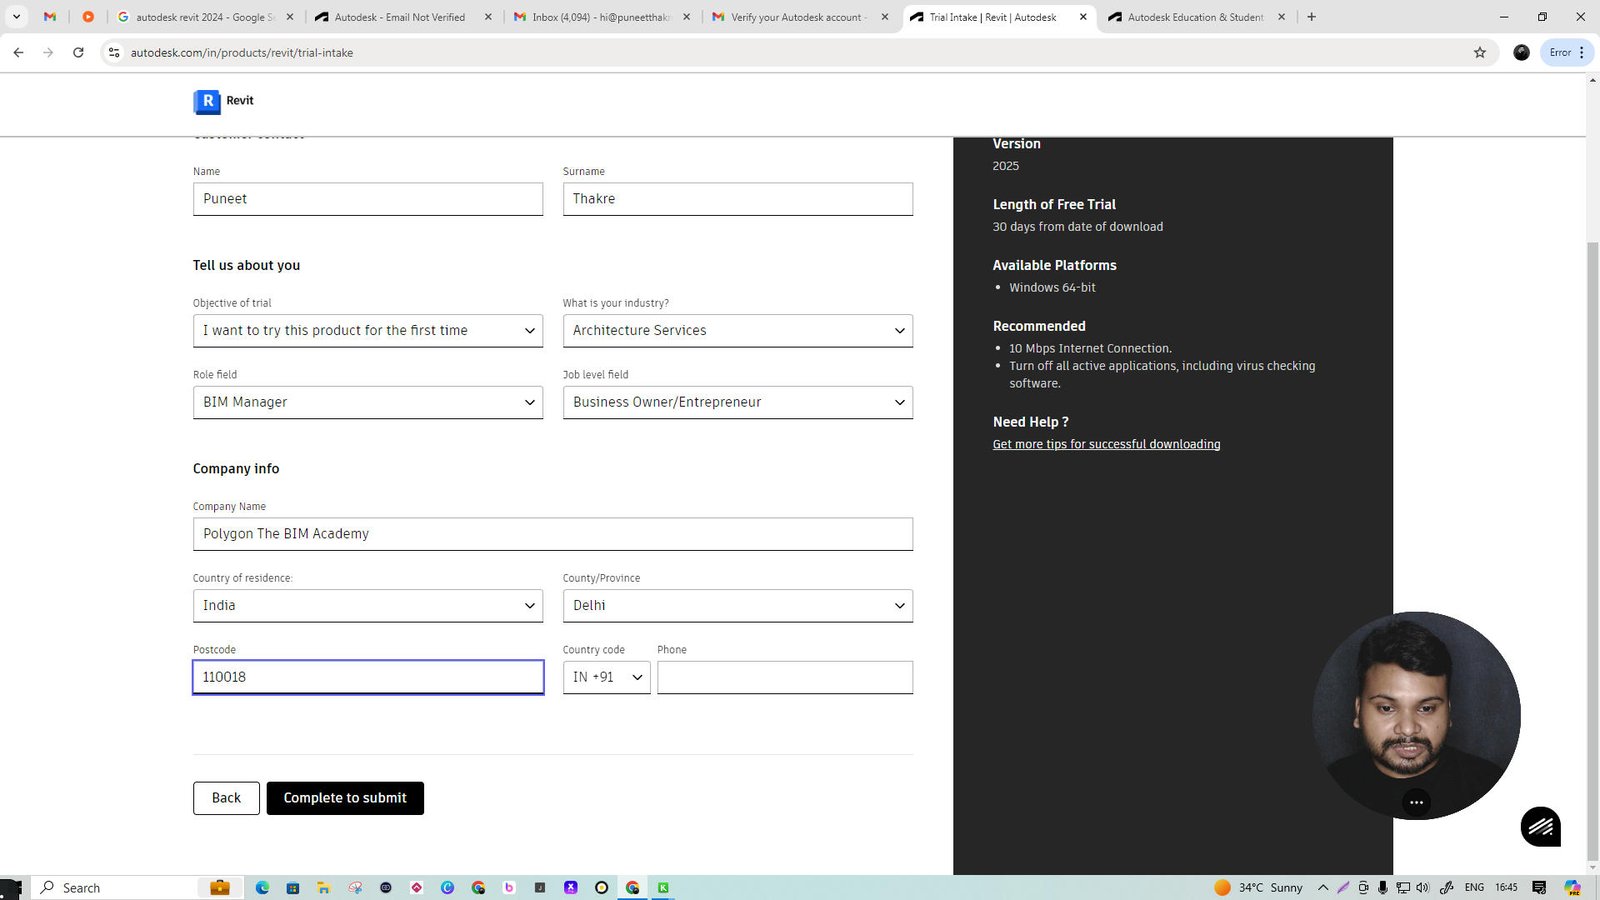Switch to Autodesk Email Not Verified tab
1600x900 pixels.
pyautogui.click(x=400, y=17)
